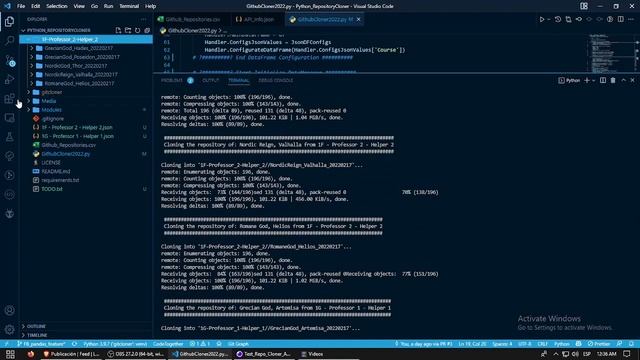Open the .gitignore file
The image size is (640, 360).
click(x=86, y=119)
